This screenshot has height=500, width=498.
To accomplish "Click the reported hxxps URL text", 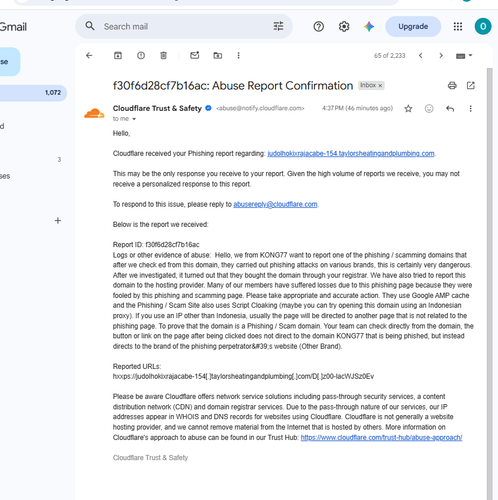I will [243, 376].
